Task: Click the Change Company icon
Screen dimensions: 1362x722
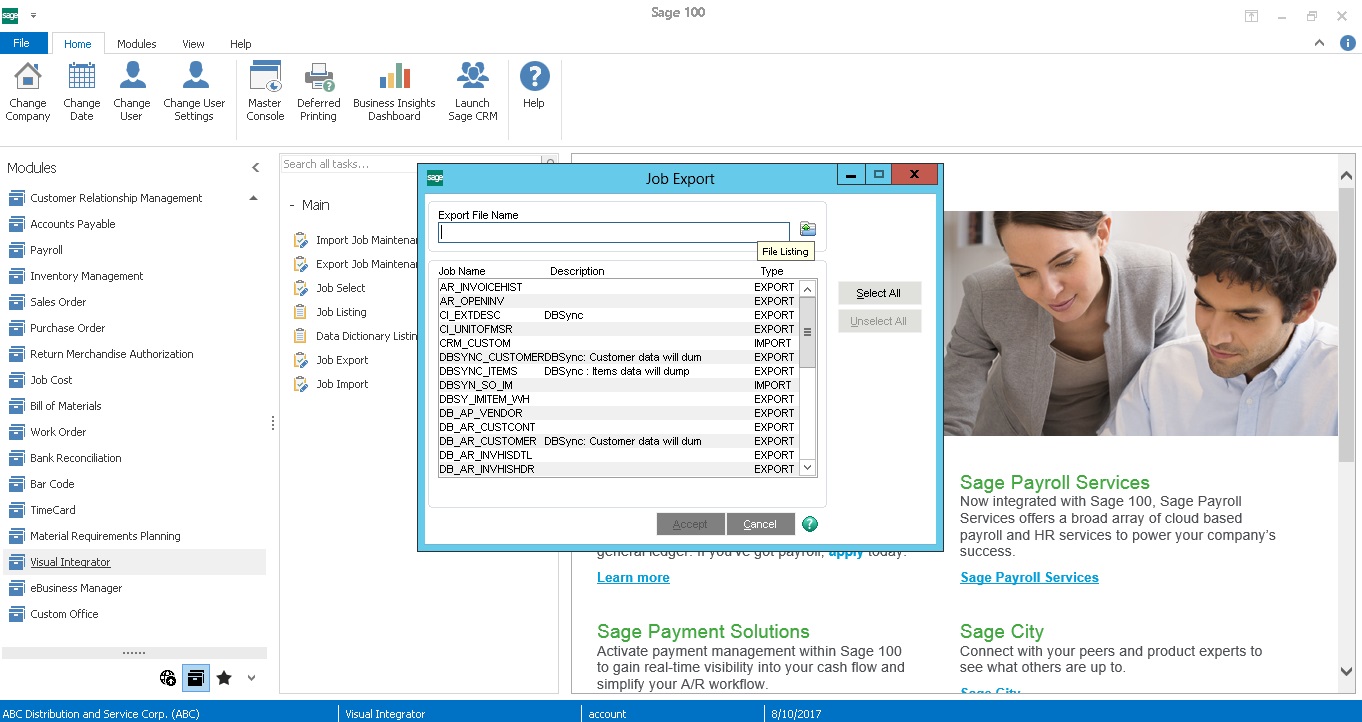Action: click(x=28, y=78)
